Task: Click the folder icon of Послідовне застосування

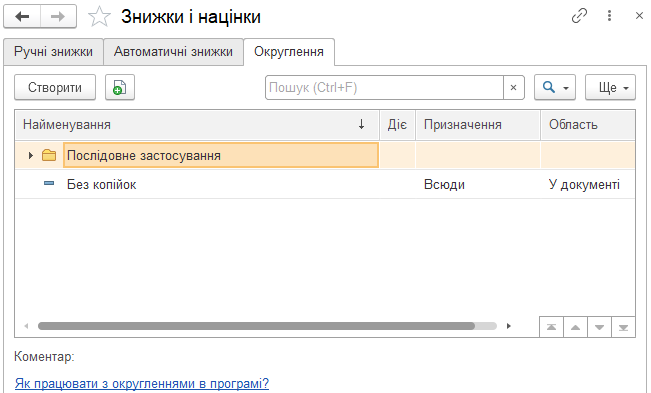Action: [49, 156]
